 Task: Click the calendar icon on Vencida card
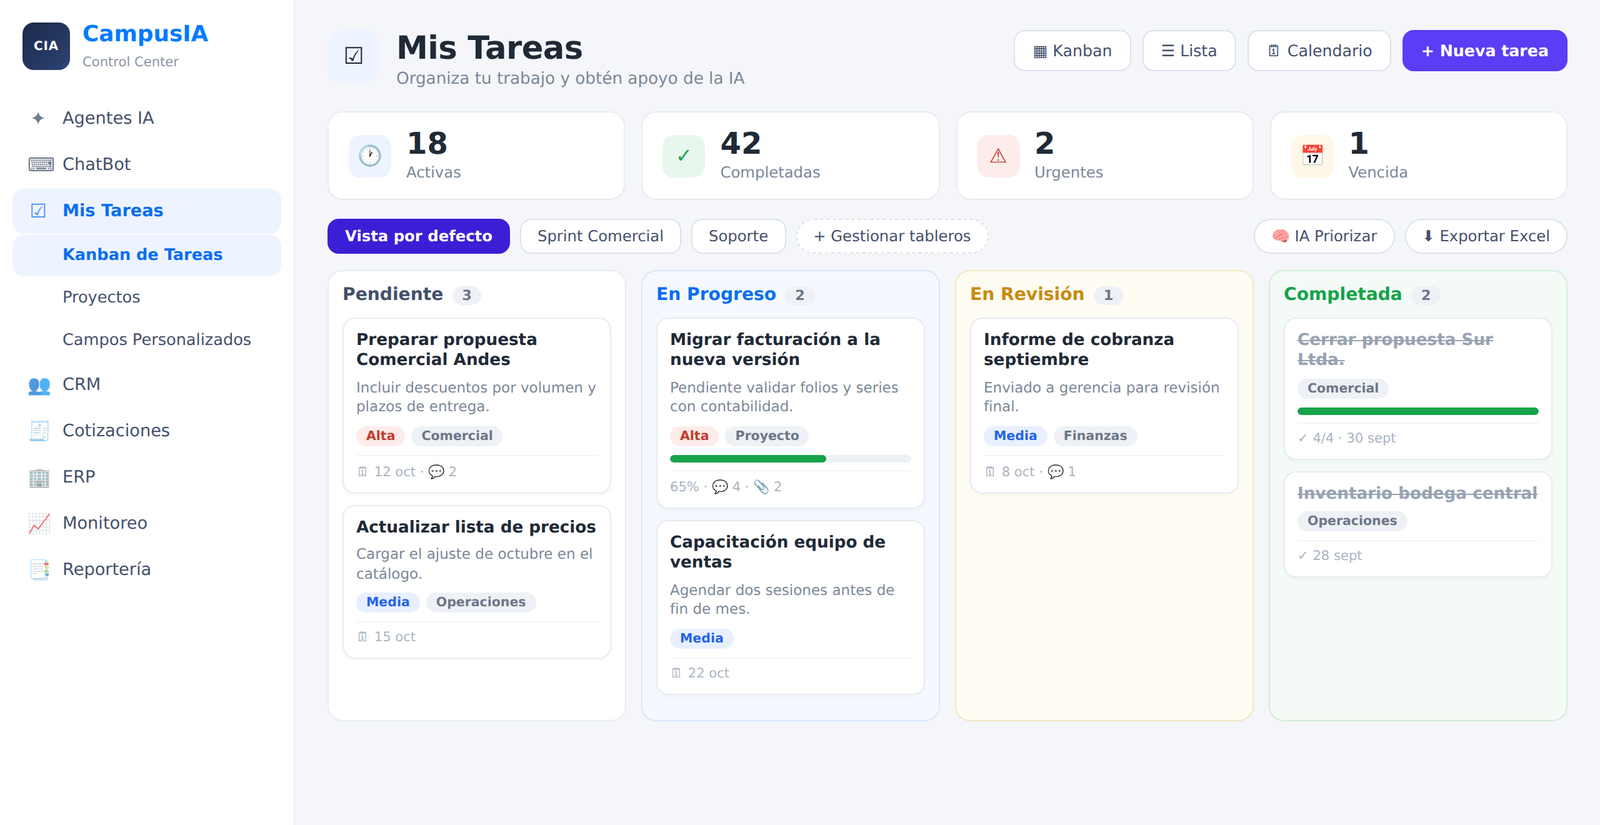tap(1312, 156)
